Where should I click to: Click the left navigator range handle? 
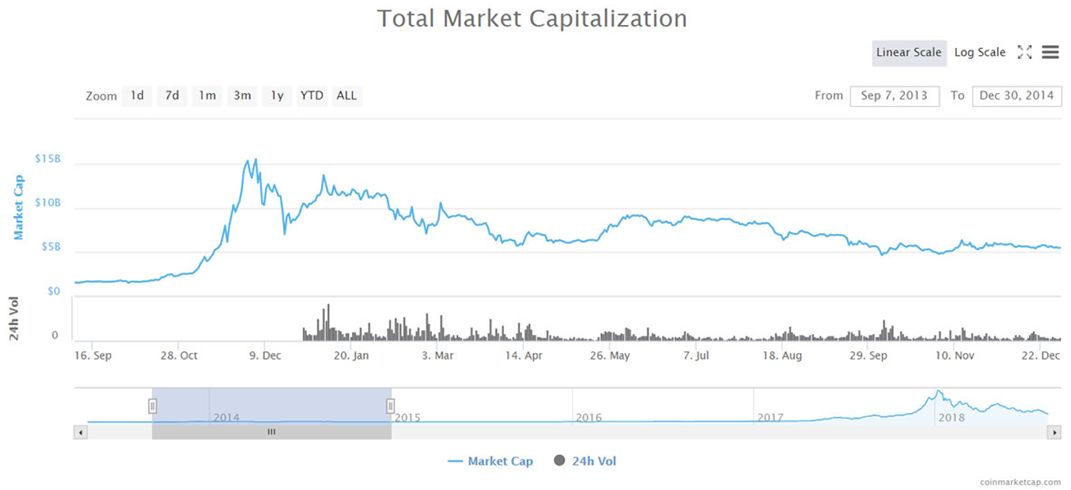(153, 405)
